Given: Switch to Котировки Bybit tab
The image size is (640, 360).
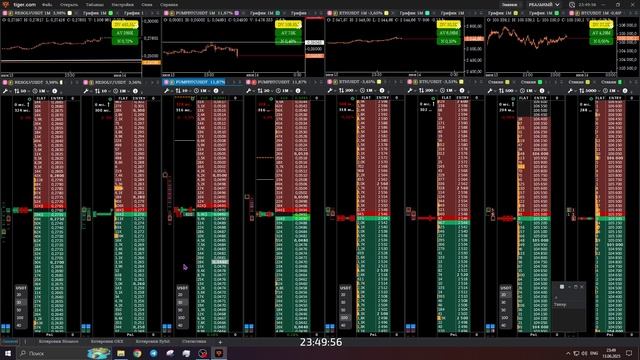Looking at the screenshot, I should click(x=152, y=342).
